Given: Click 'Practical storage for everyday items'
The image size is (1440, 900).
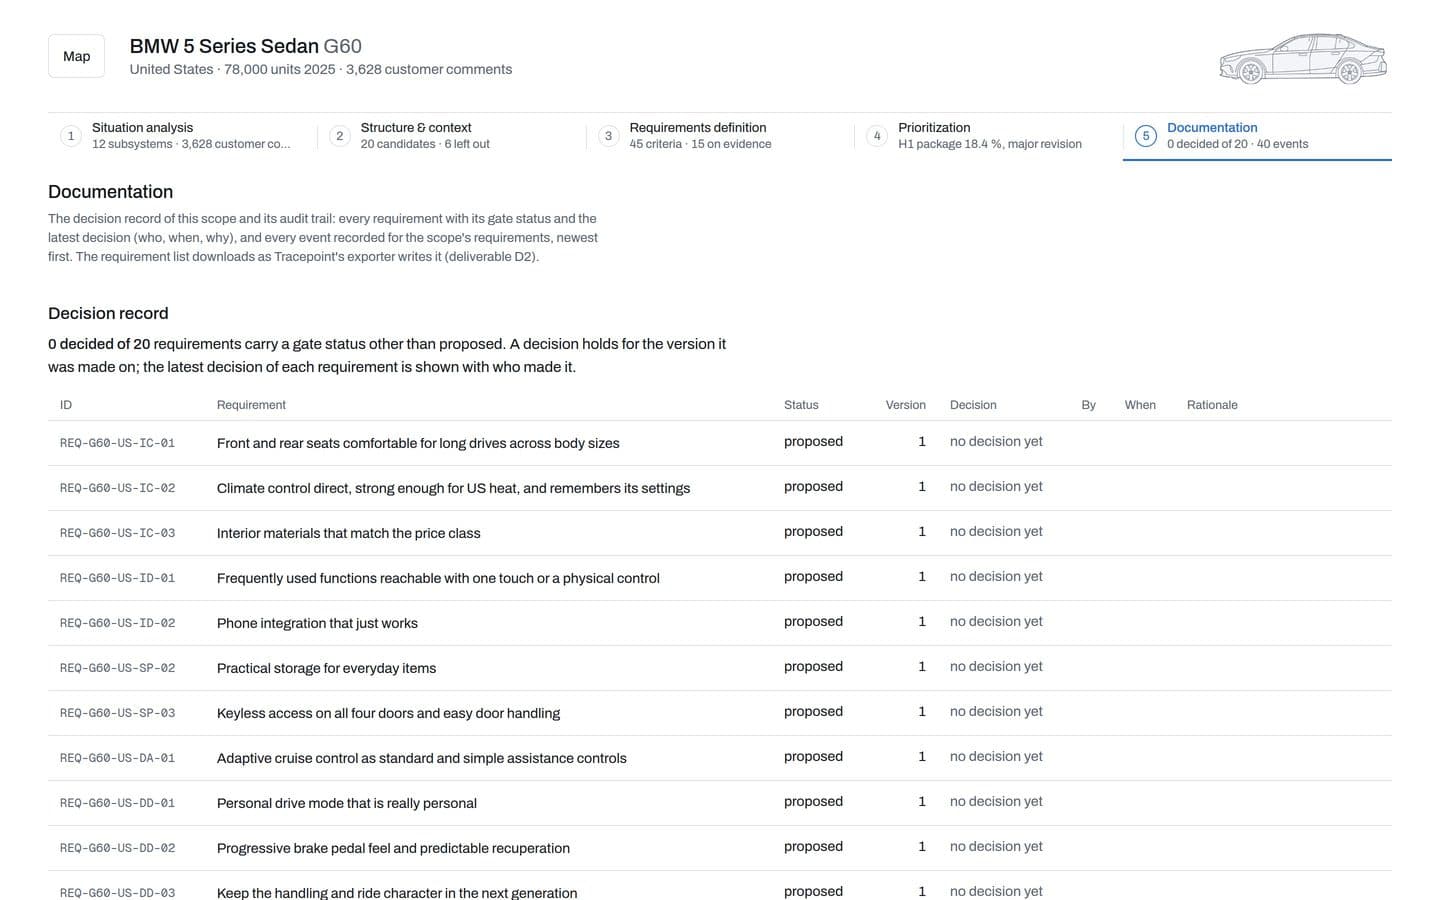Looking at the screenshot, I should [326, 668].
